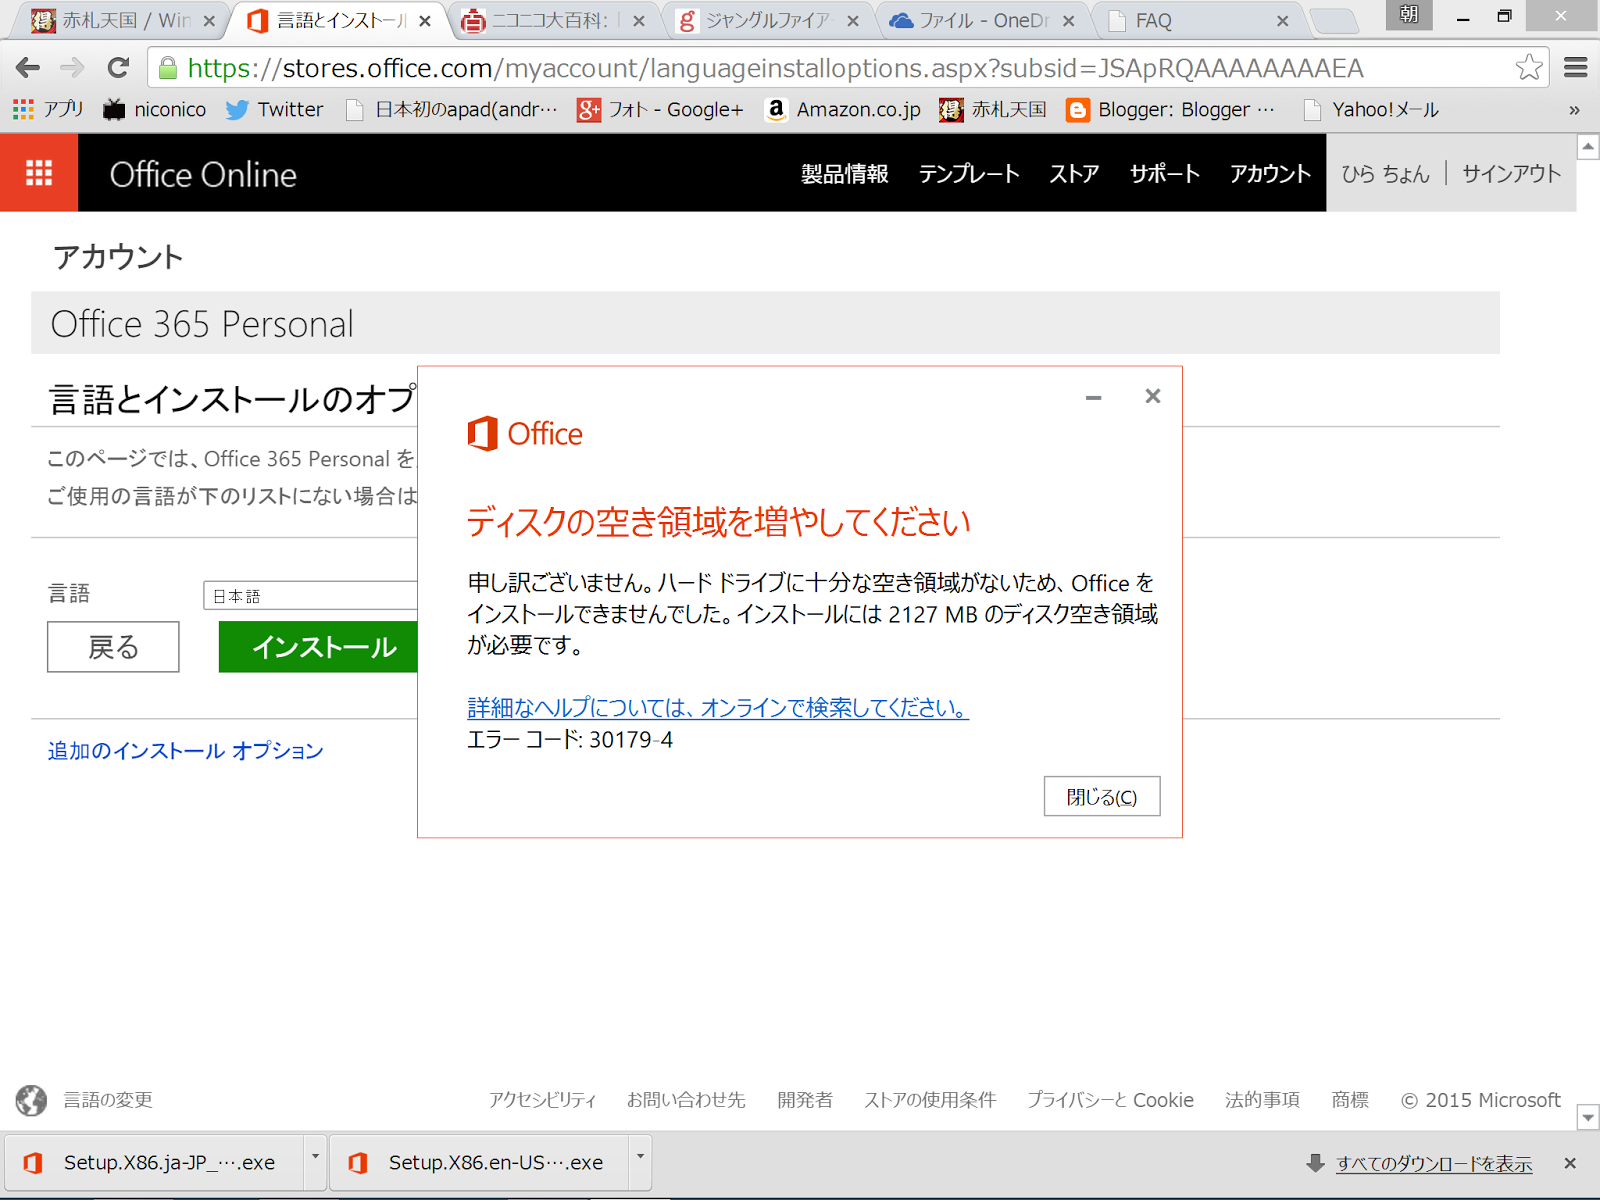Image resolution: width=1600 pixels, height=1200 pixels.
Task: Click the green インストール button
Action: pyautogui.click(x=318, y=647)
